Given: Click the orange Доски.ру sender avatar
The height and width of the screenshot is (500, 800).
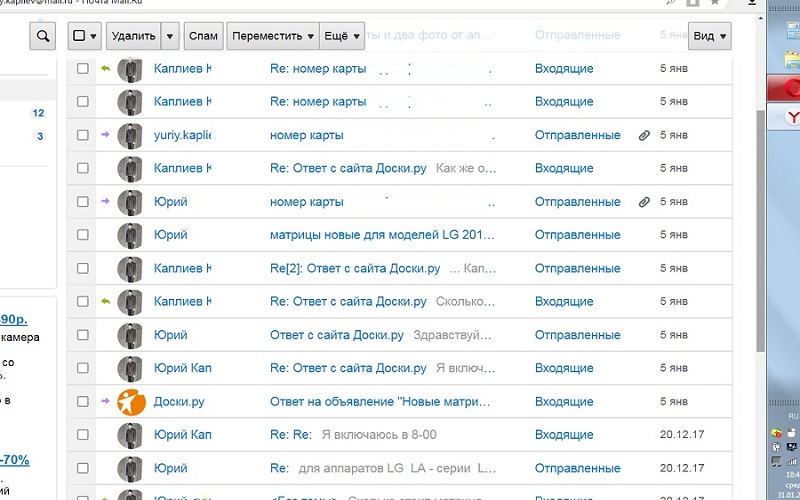Looking at the screenshot, I should 131,402.
